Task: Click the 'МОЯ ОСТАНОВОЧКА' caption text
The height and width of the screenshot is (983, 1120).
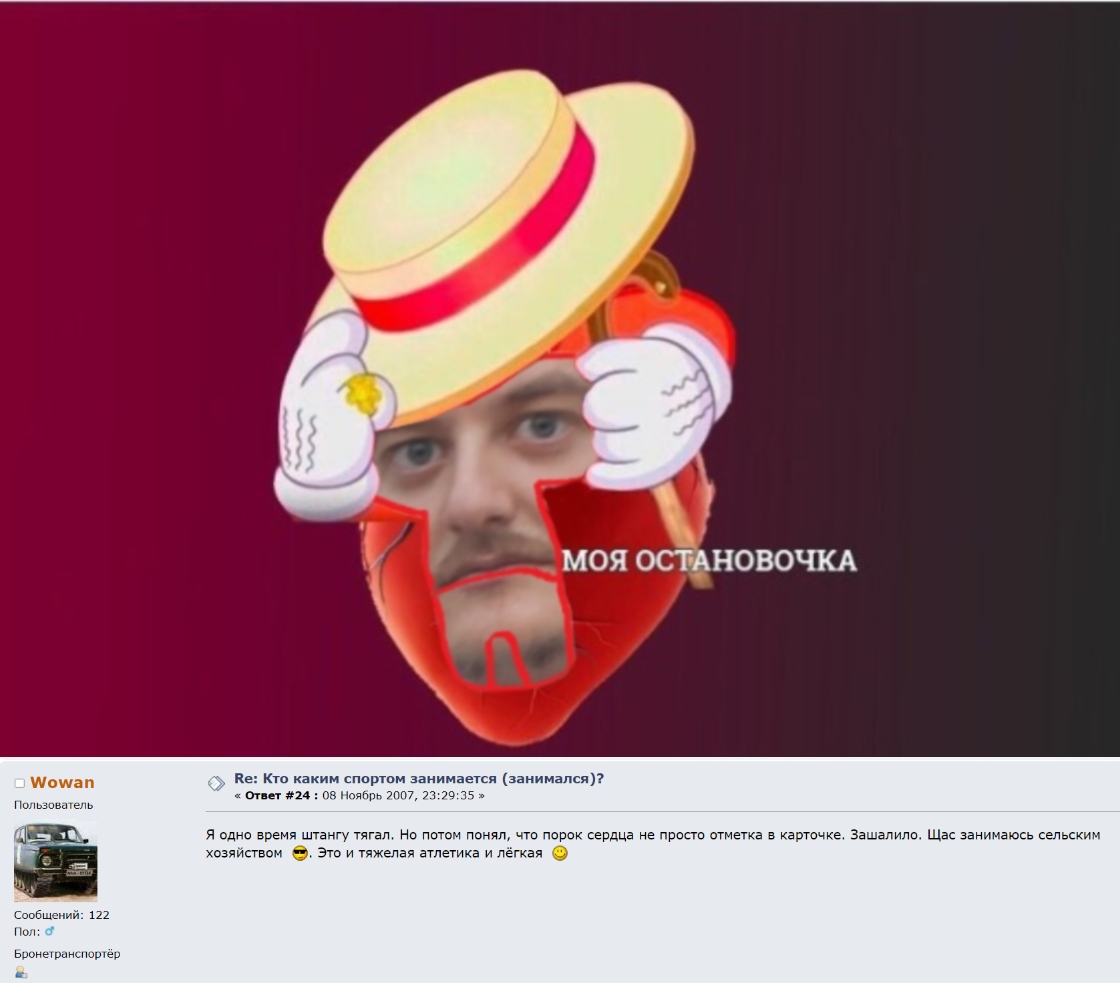Action: 709,561
